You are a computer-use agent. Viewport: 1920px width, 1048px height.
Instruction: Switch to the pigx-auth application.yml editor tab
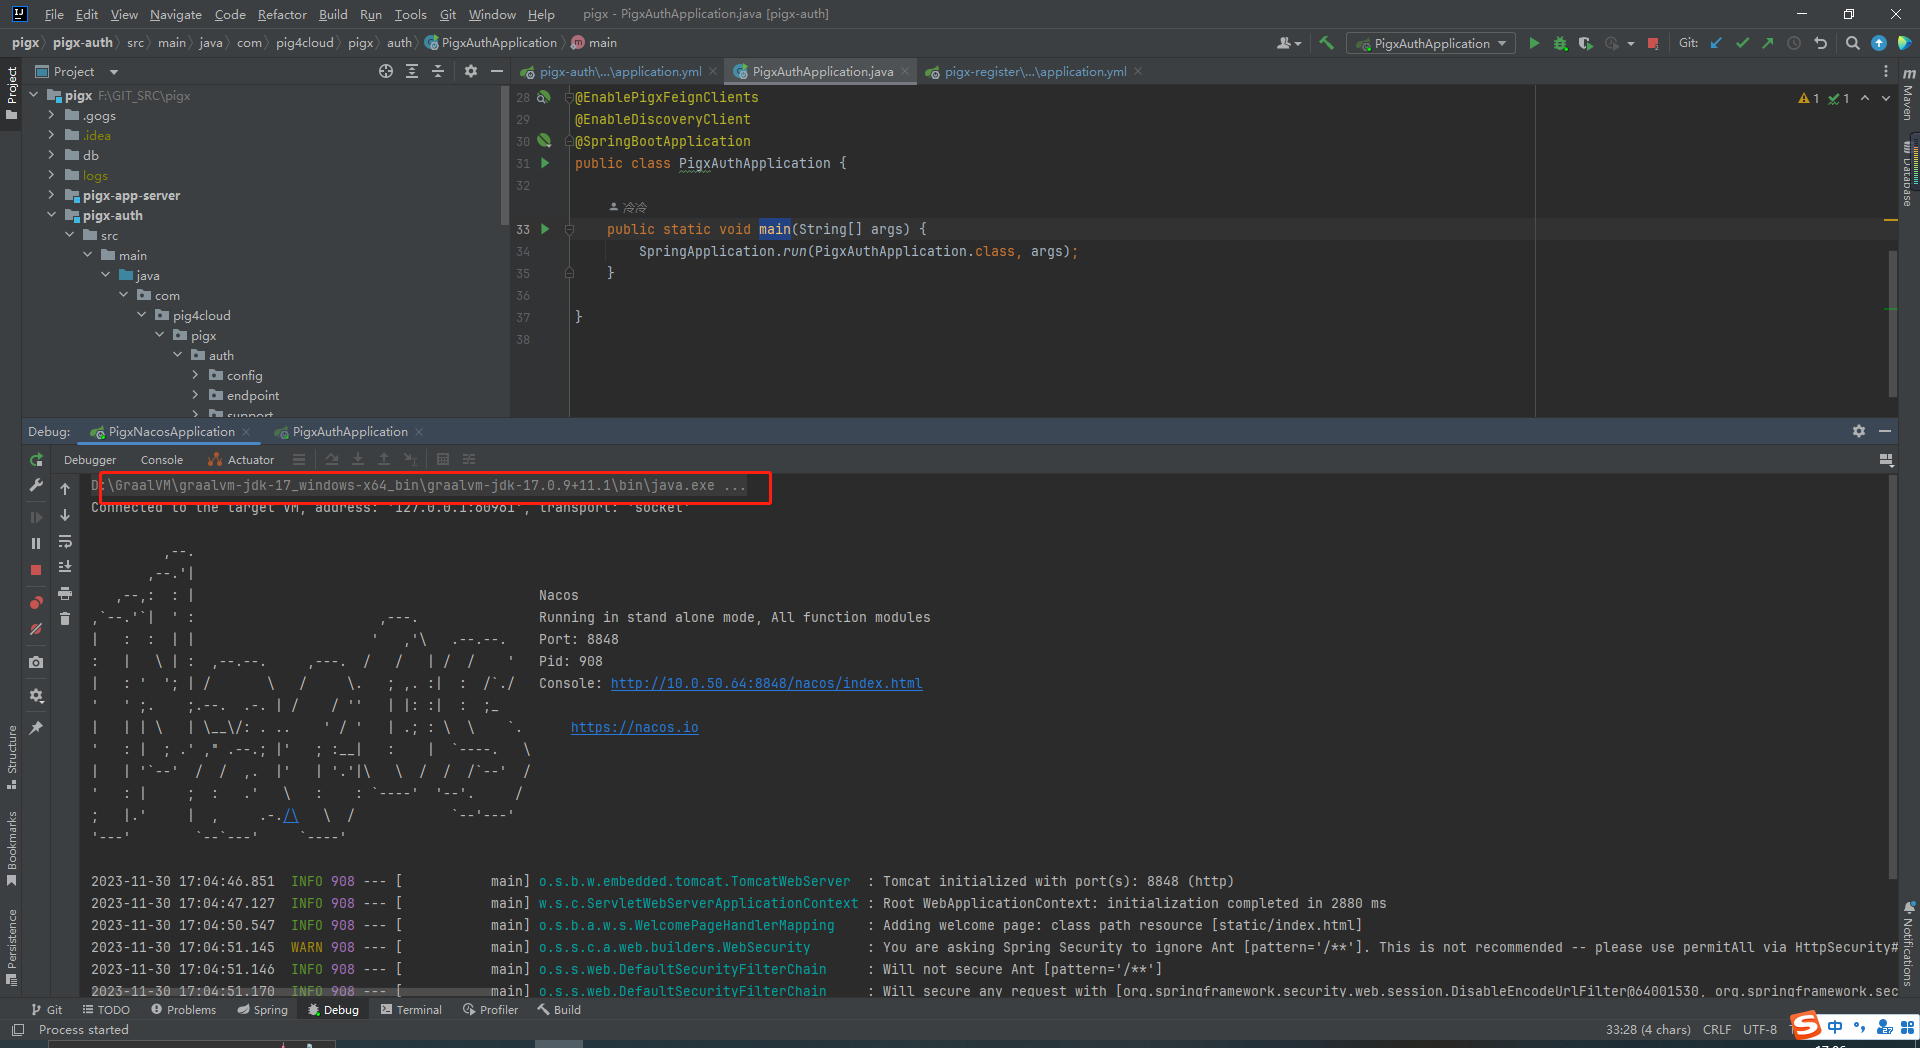coord(619,71)
